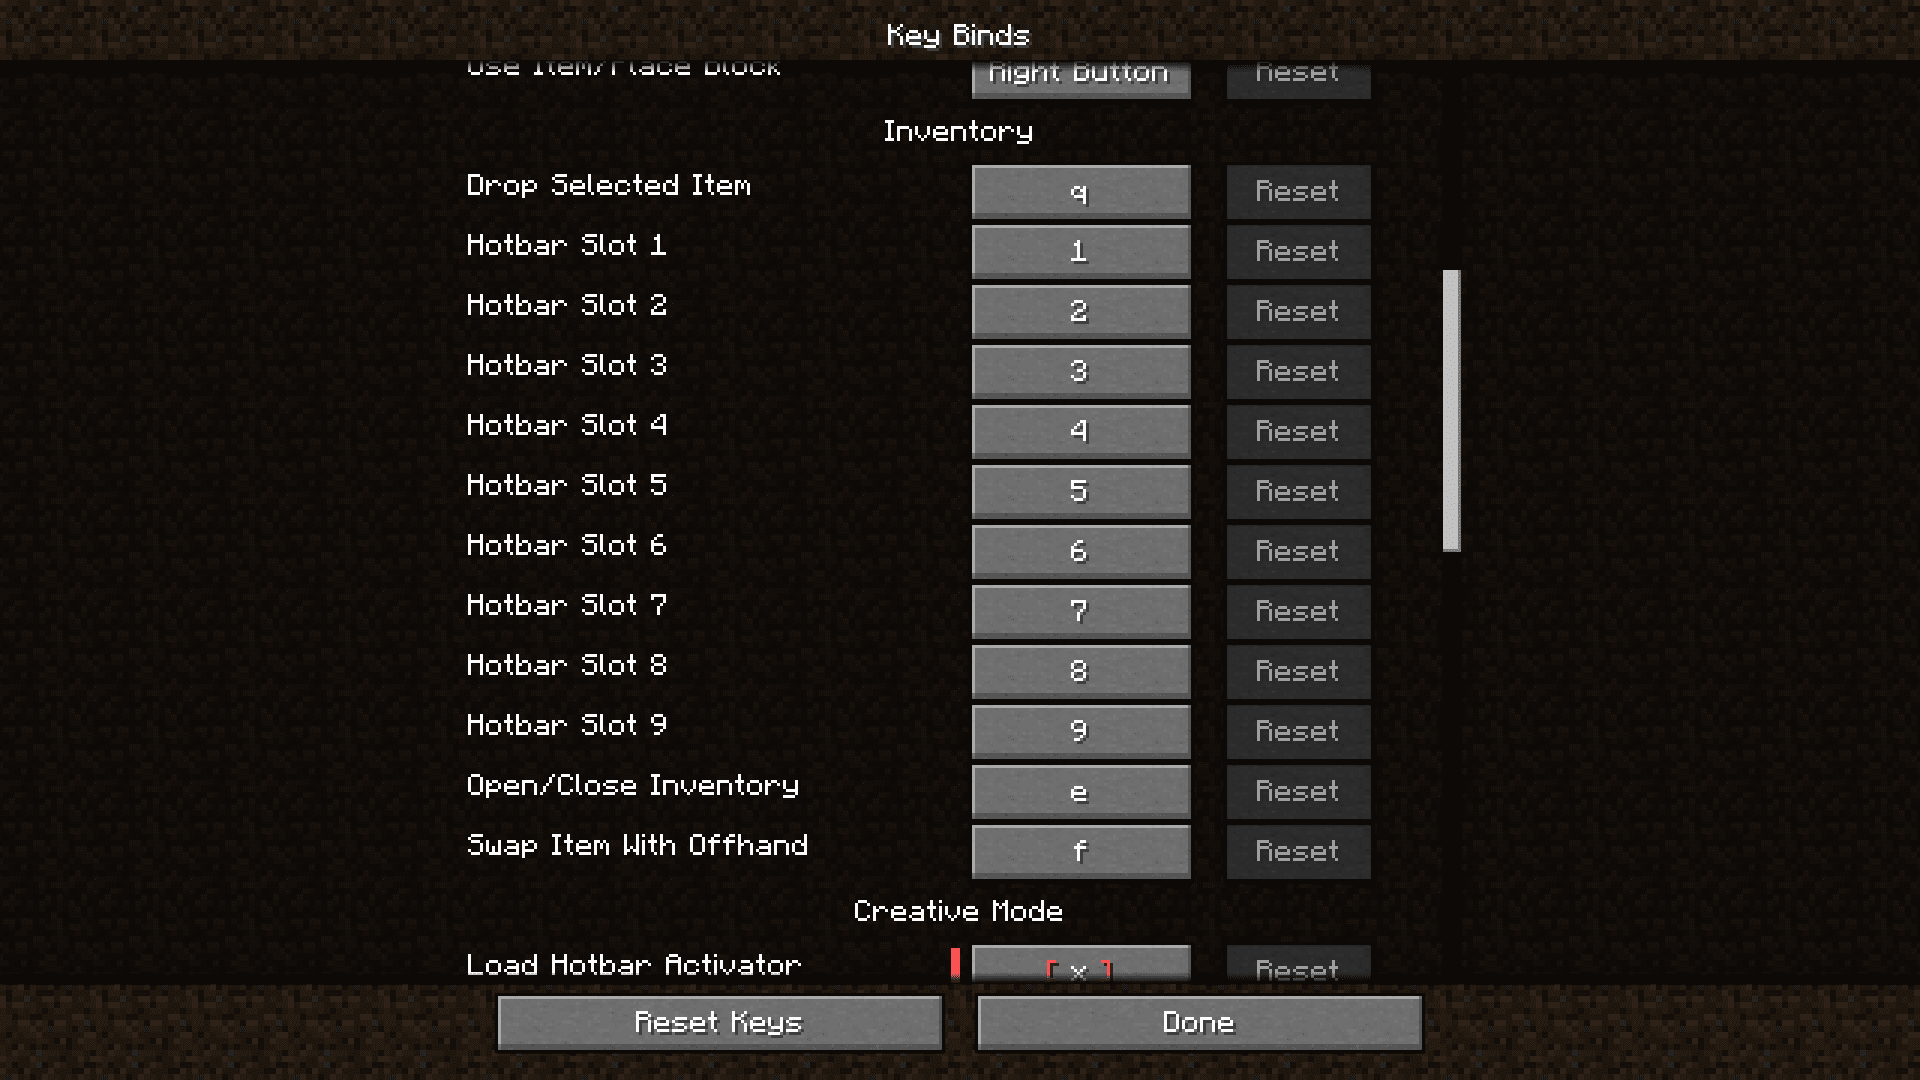Click the Swap Item With Offhand key binding
The image size is (1920, 1080).
pos(1080,851)
